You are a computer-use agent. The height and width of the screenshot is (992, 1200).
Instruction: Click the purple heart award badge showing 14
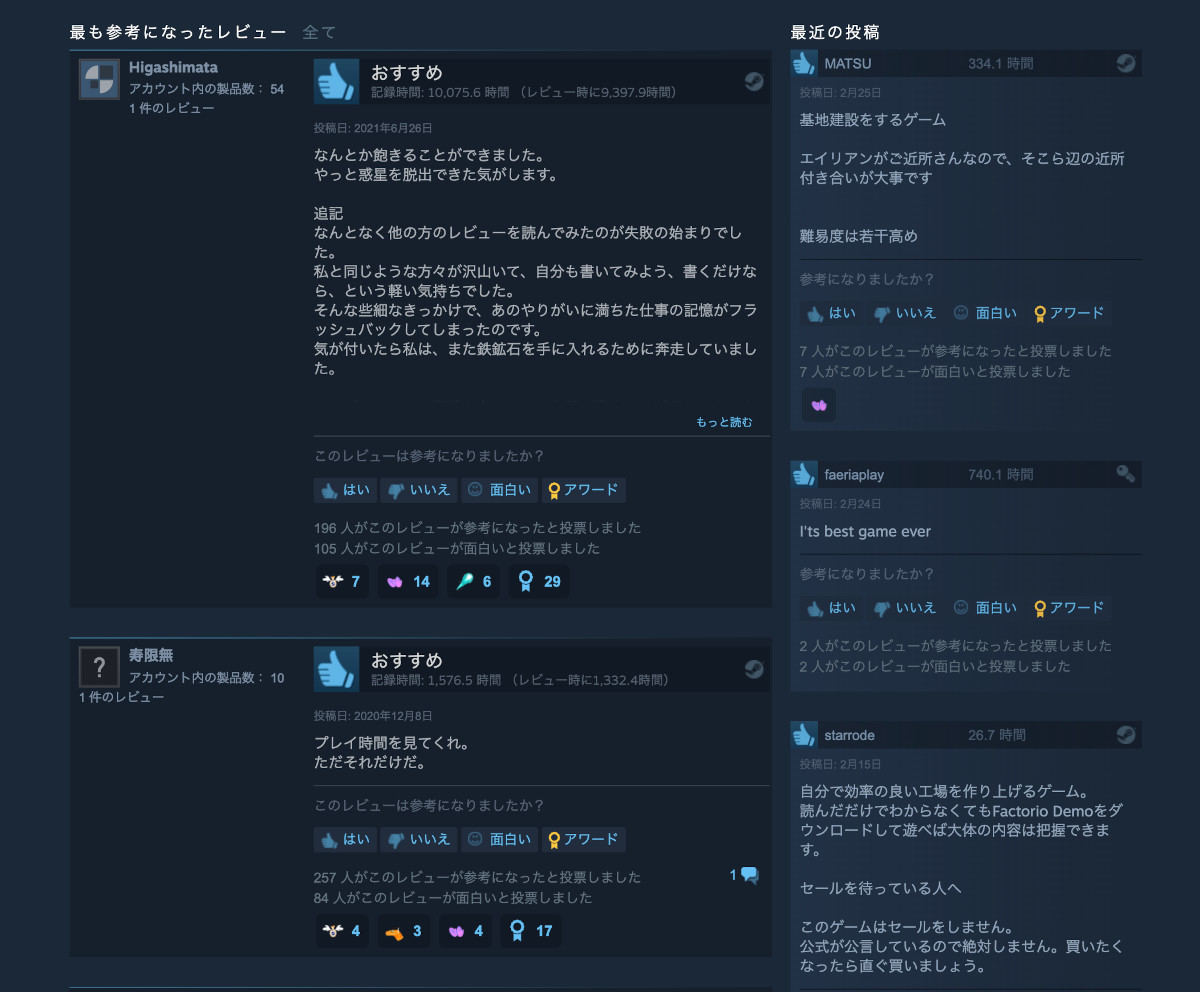tap(408, 581)
